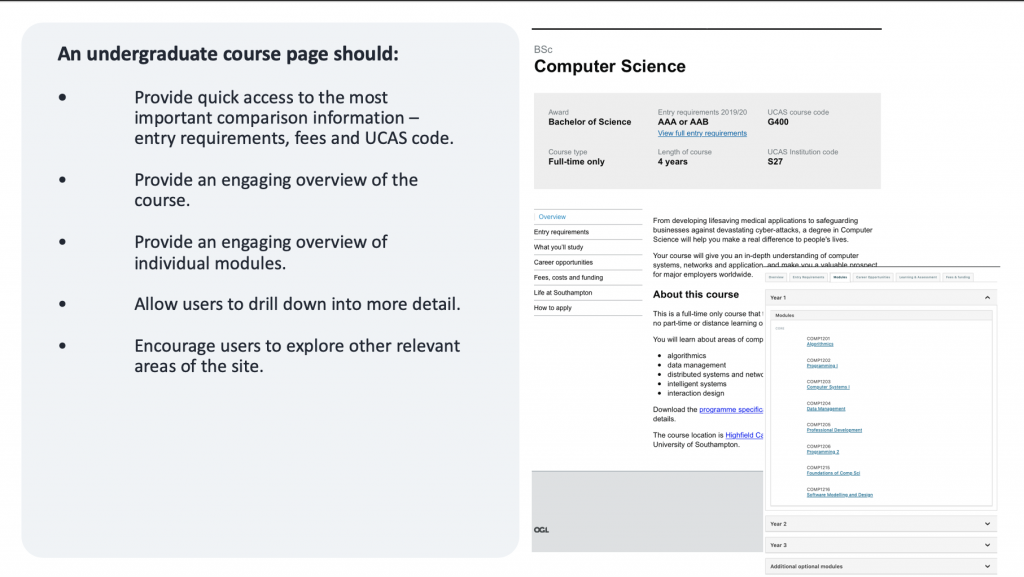This screenshot has height=577, width=1024.
Task: Navigate to Life at Southampton
Action: 563,292
